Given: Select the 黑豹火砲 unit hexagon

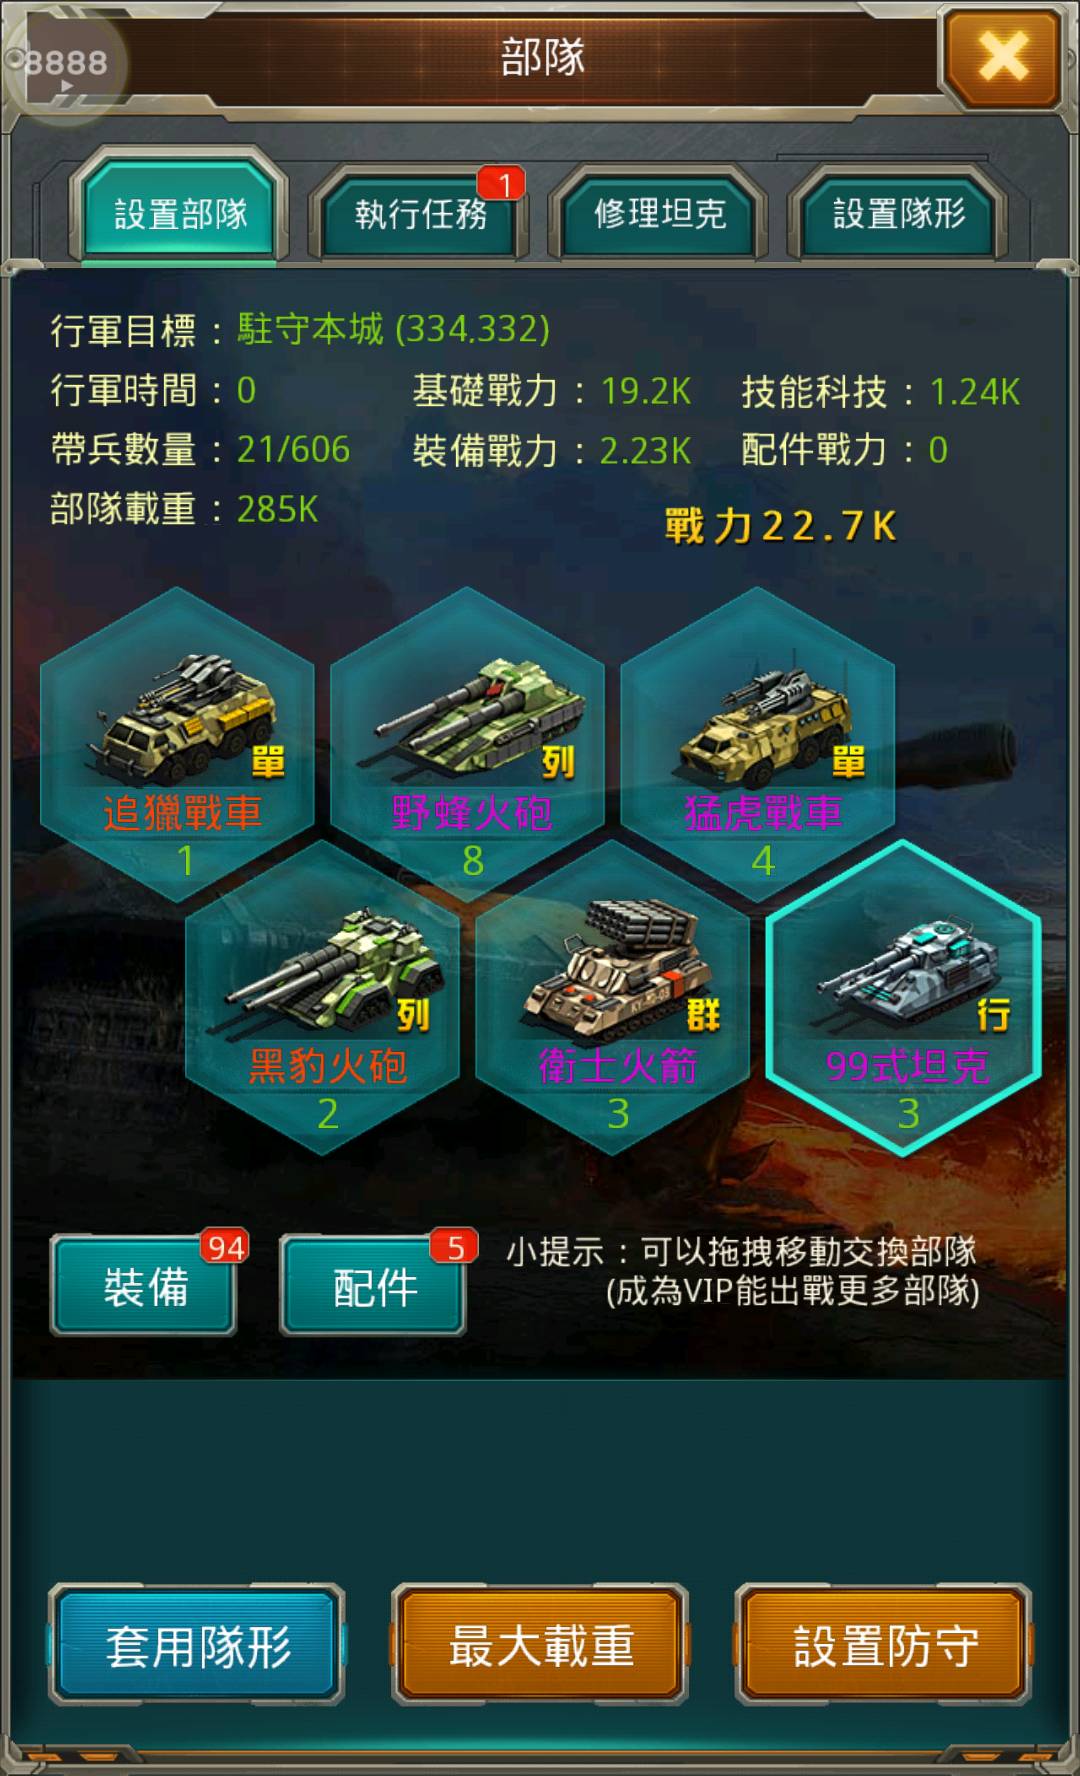Looking at the screenshot, I should pos(323,997).
